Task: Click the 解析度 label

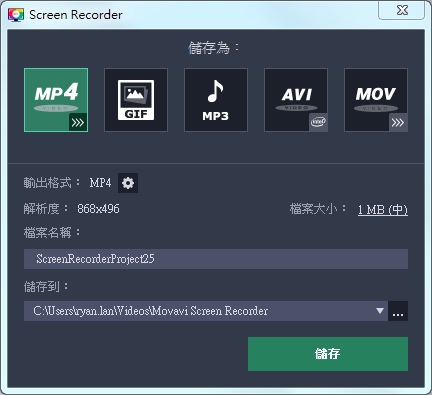Action: pos(46,209)
